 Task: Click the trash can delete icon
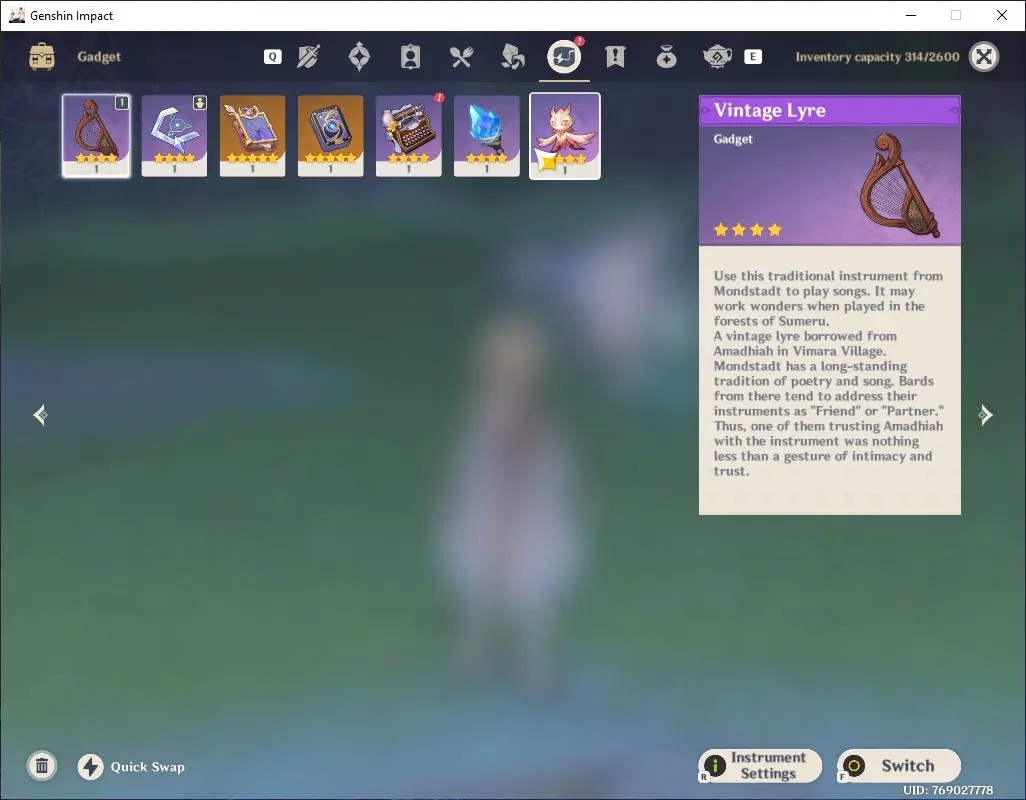click(x=42, y=766)
